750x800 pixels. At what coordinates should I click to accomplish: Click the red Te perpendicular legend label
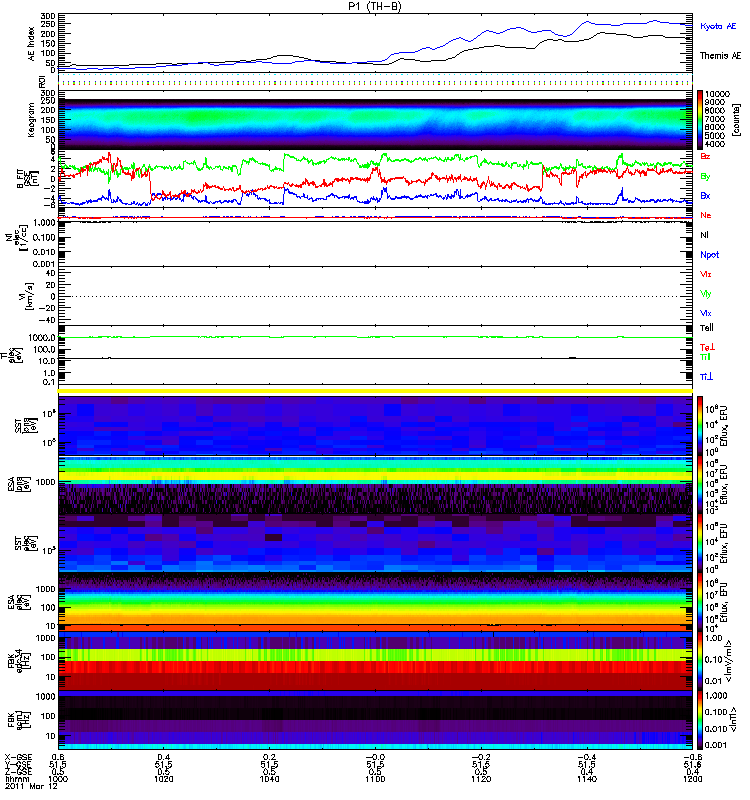click(706, 347)
